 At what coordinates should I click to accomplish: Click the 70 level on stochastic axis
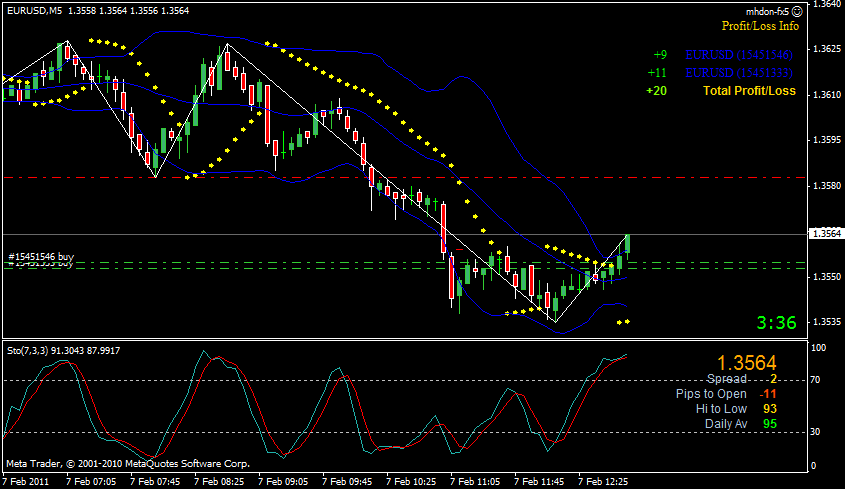tap(816, 380)
